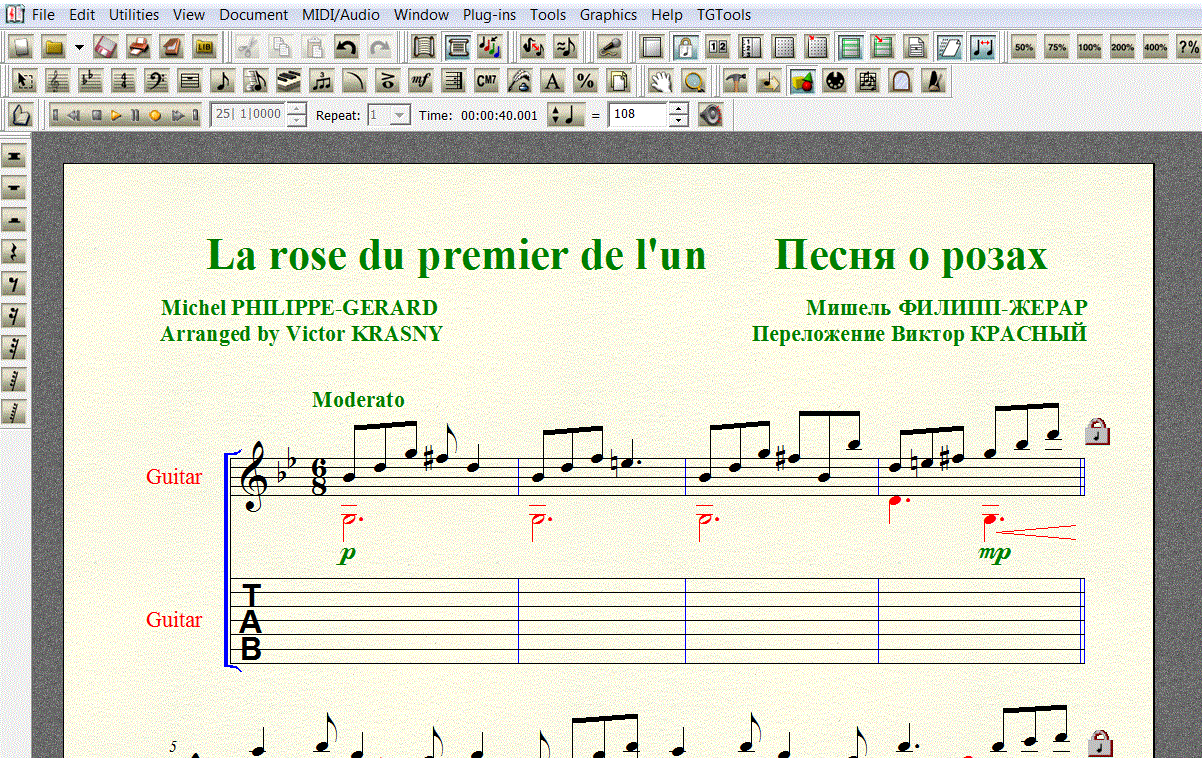Open file using the folder icon

tap(54, 47)
